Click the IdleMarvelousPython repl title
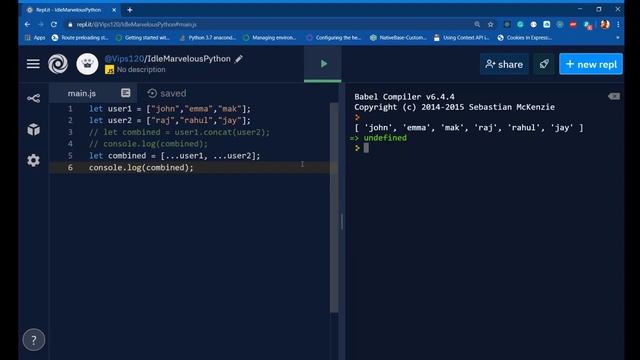 coord(189,59)
